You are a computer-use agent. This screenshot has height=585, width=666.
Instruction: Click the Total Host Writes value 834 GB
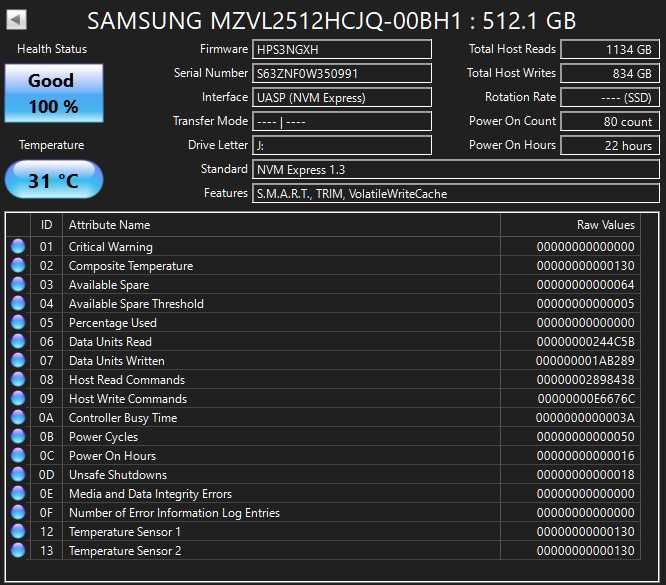pos(610,73)
